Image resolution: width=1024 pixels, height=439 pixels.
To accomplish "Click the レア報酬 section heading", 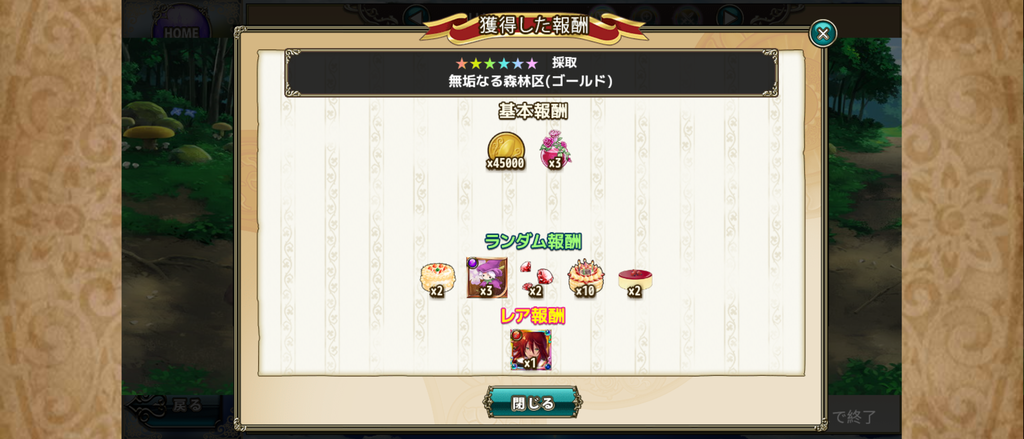I will [x=532, y=316].
